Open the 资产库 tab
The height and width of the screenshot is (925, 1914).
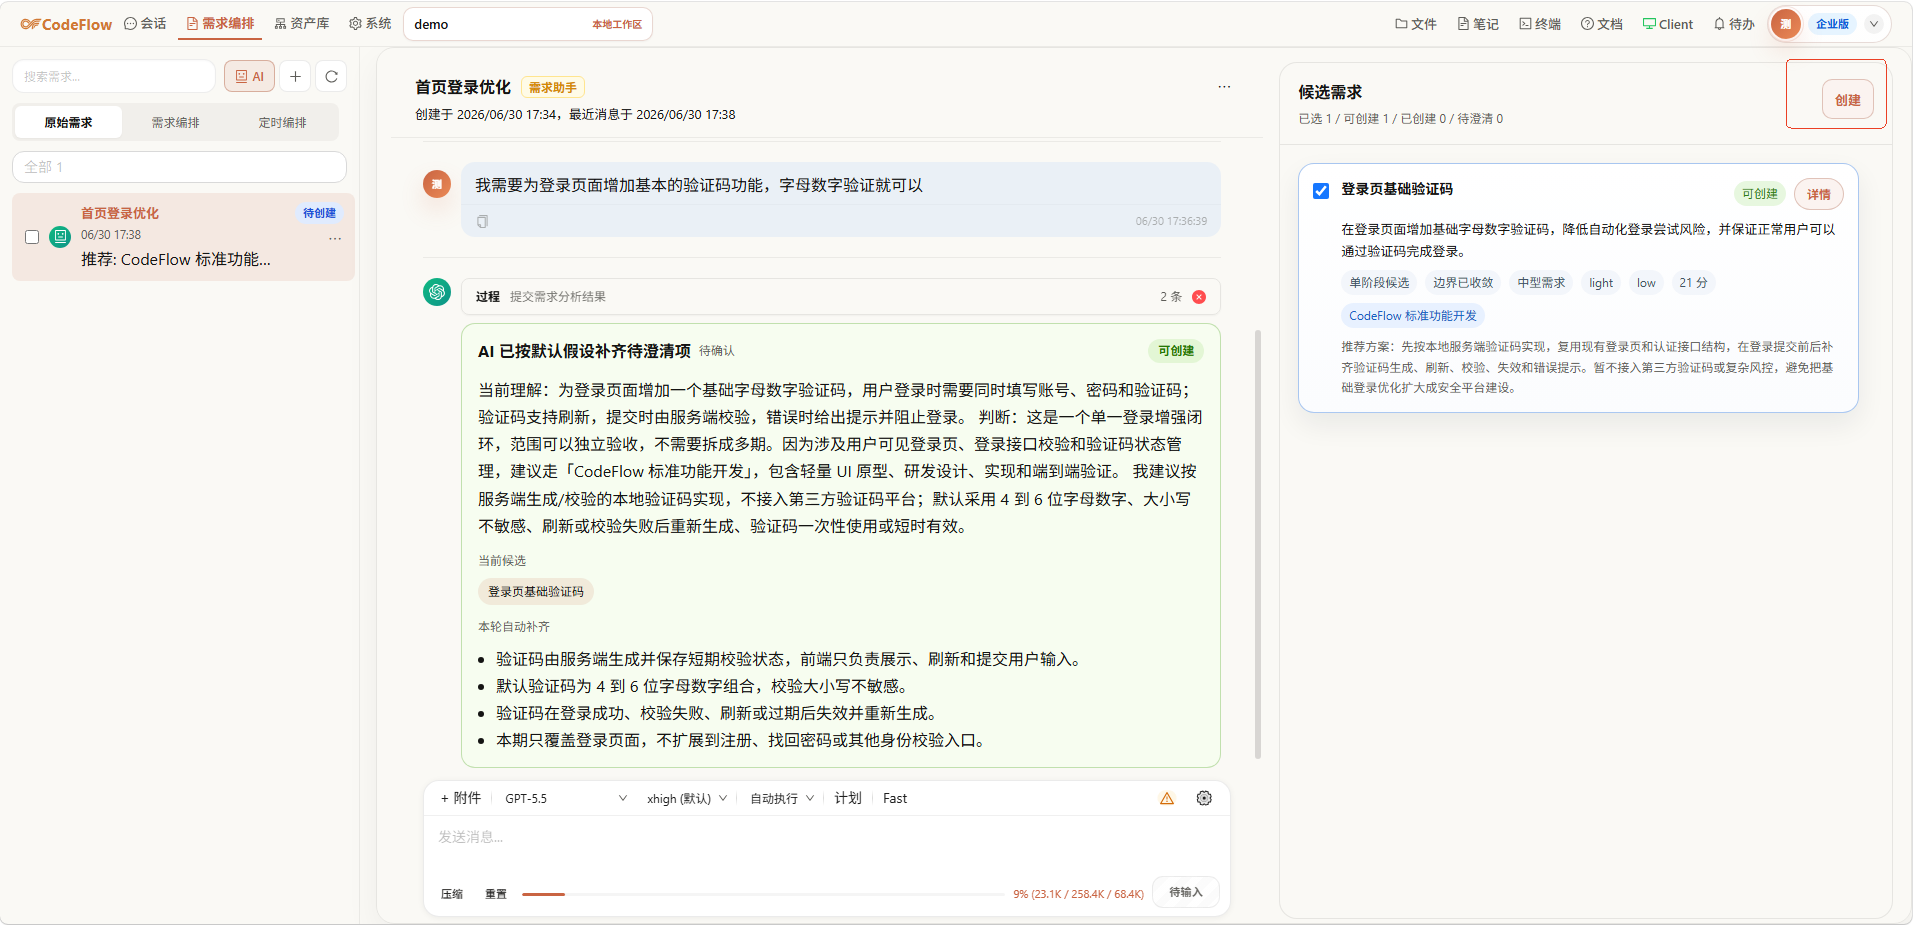click(x=301, y=24)
